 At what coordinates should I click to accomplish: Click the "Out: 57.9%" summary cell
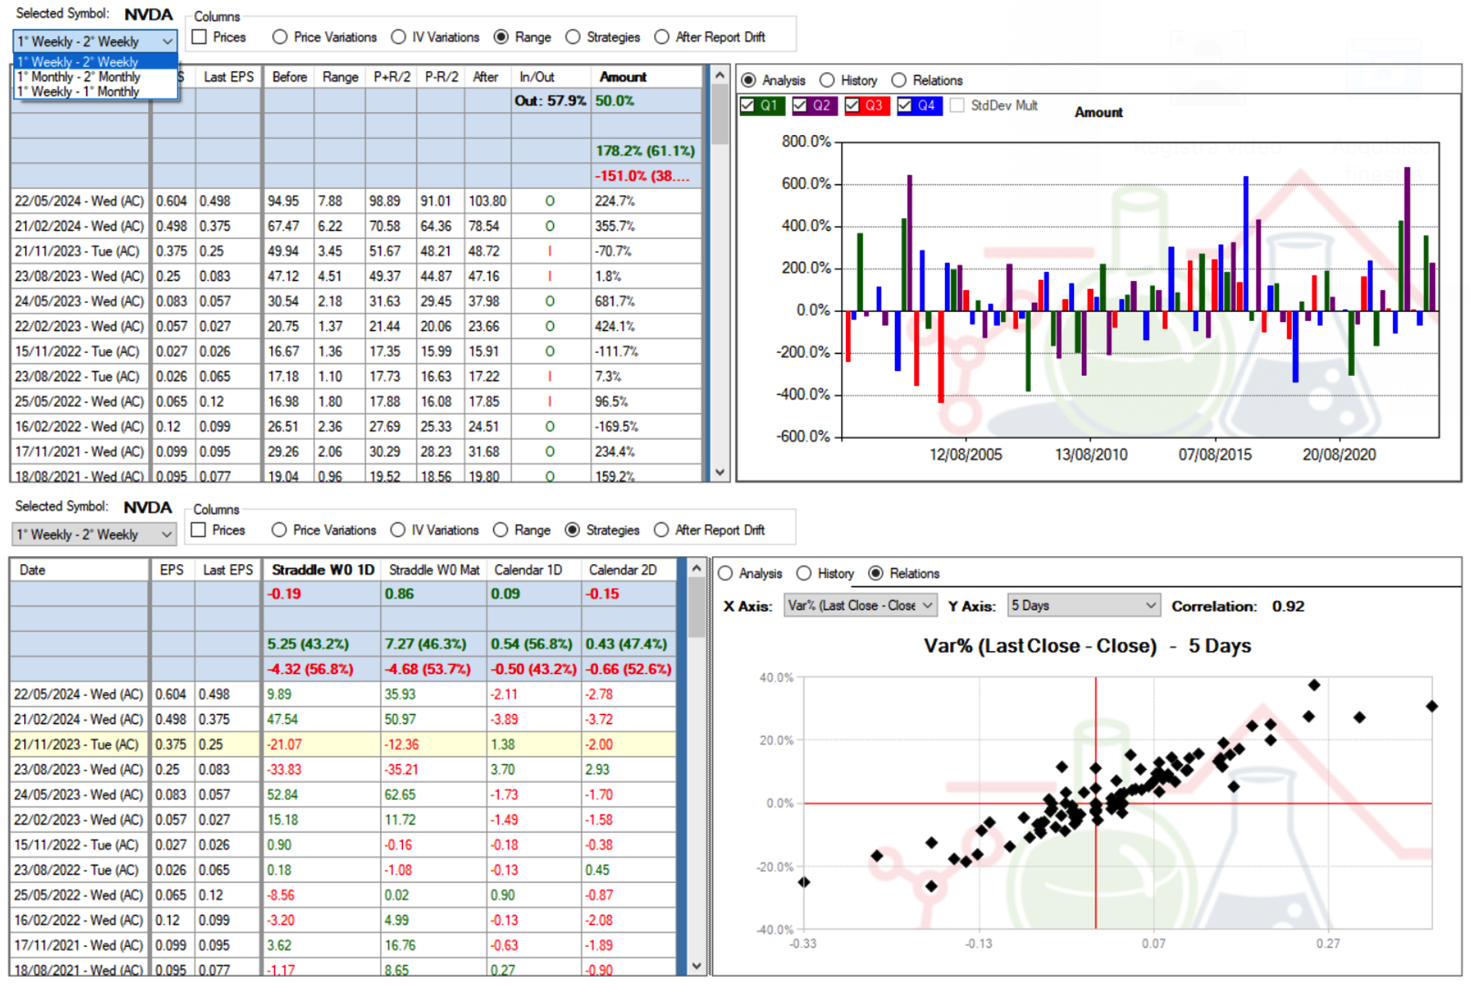tap(551, 101)
